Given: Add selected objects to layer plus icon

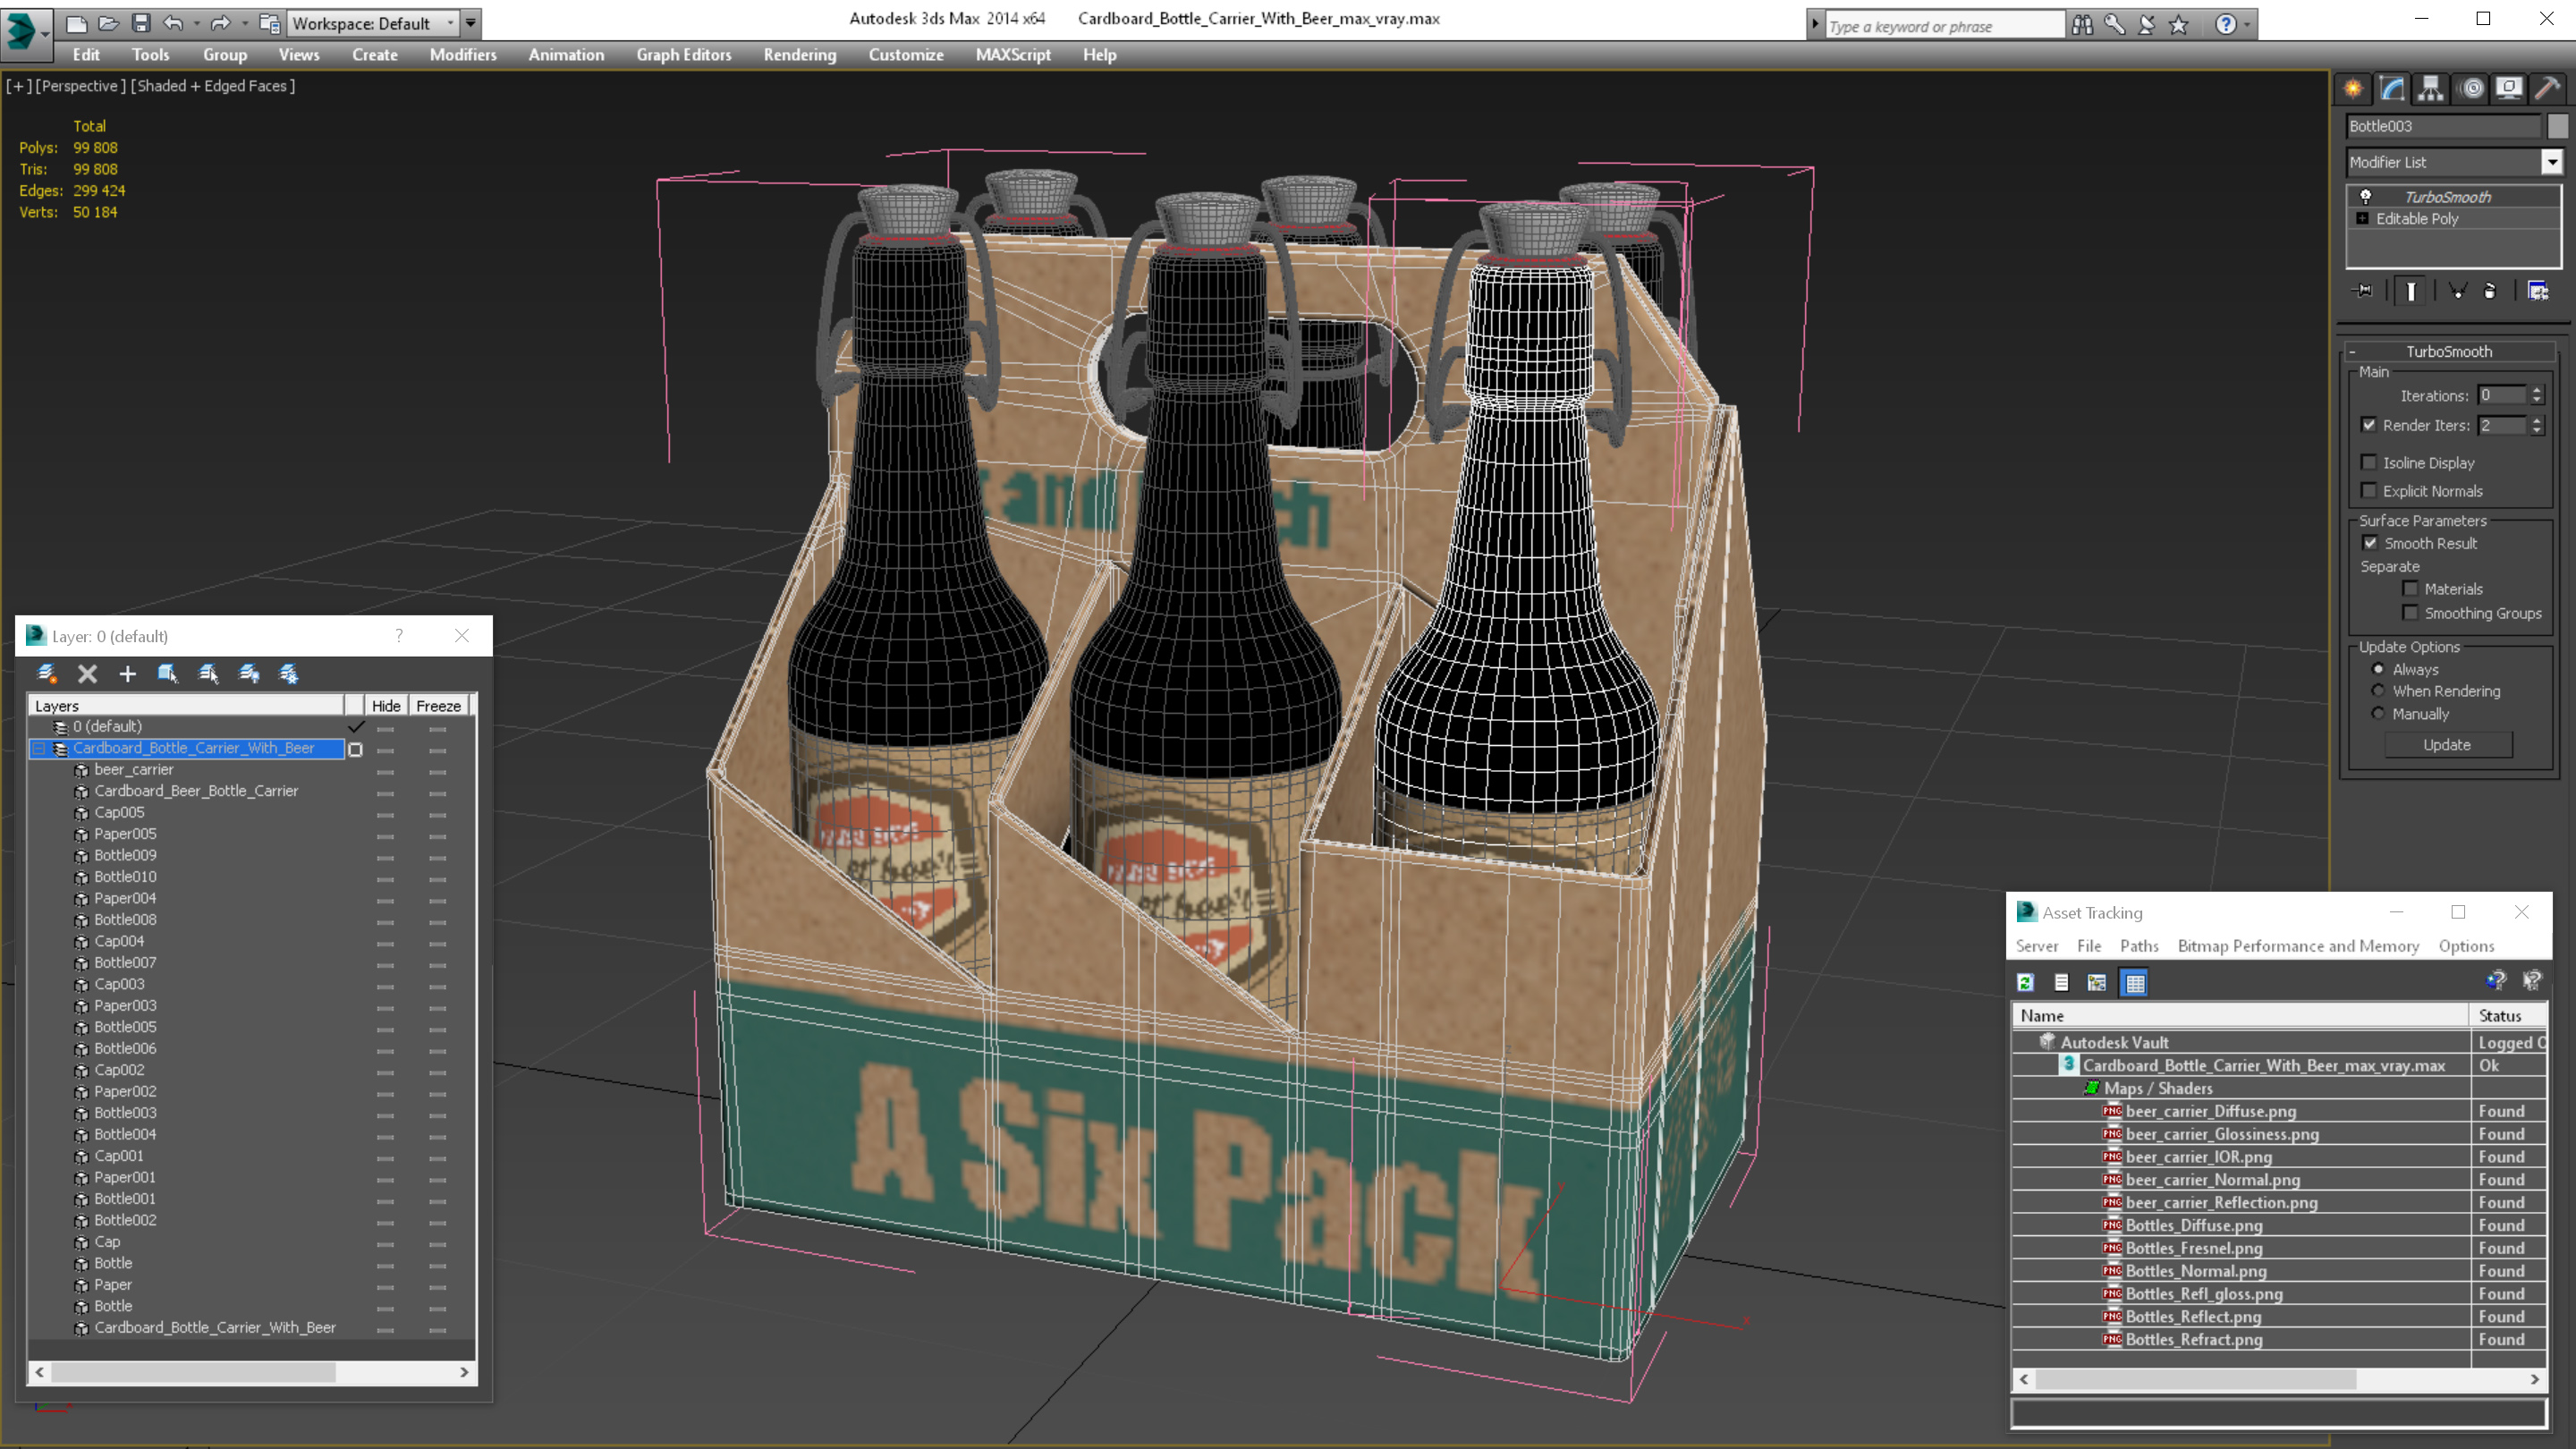Looking at the screenshot, I should (x=127, y=674).
